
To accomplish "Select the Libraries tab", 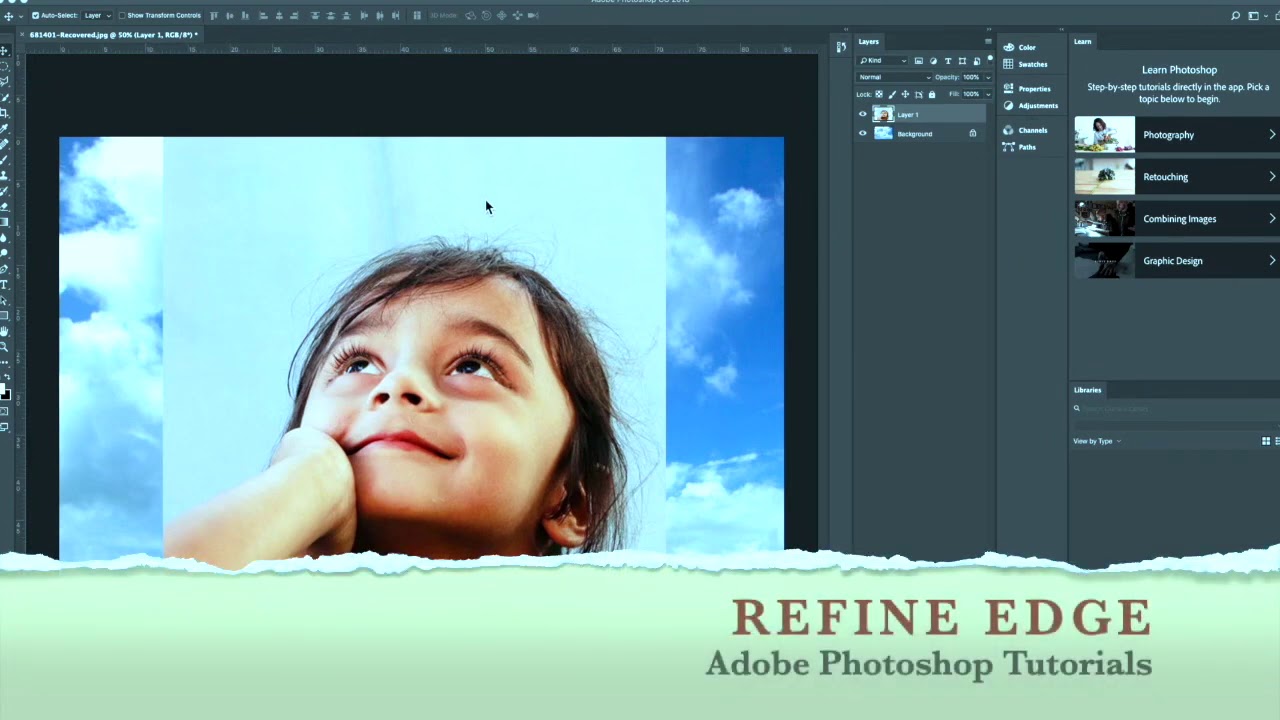I will pos(1087,390).
